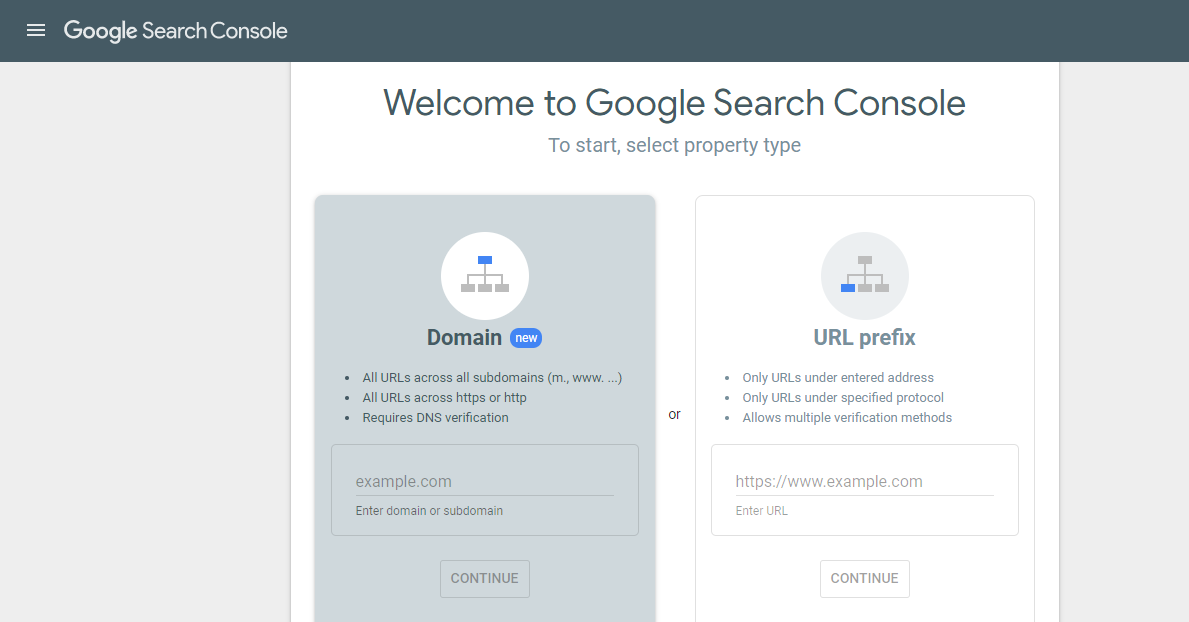Click the URL prefix sitemap icon
The width and height of the screenshot is (1189, 622).
865,276
